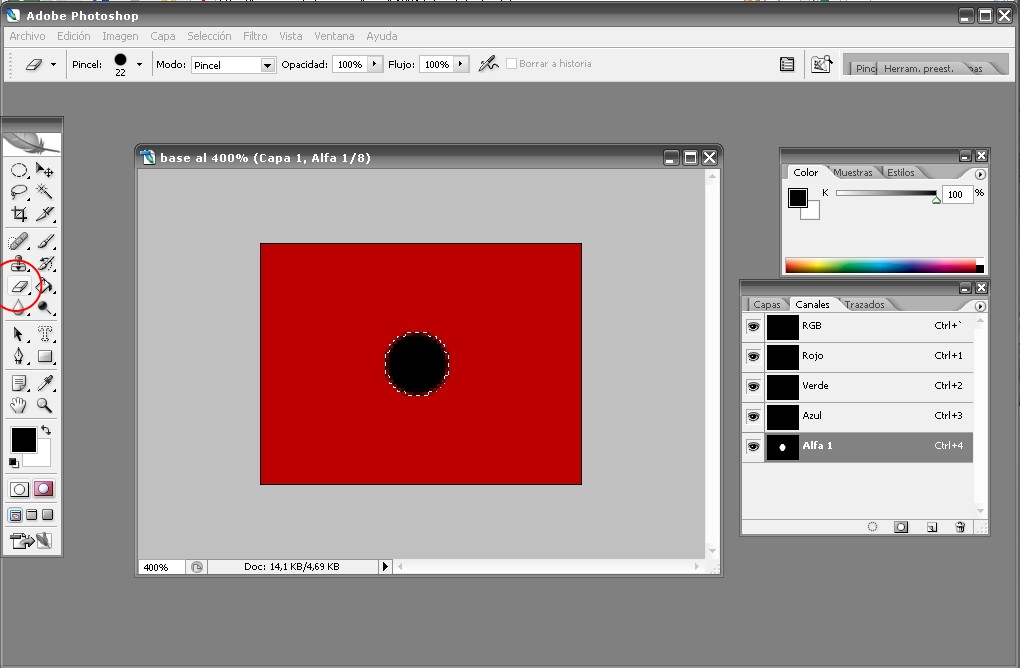This screenshot has width=1020, height=668.
Task: Select the Healing Brush tool
Action: point(19,242)
